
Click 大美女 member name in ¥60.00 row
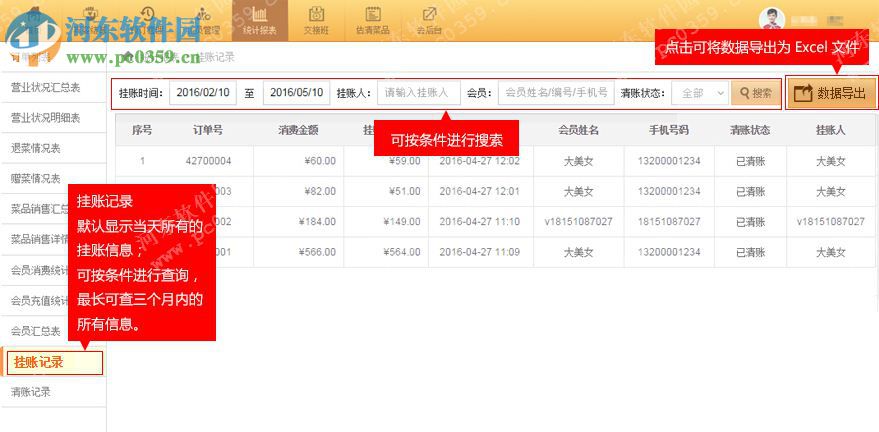(579, 161)
